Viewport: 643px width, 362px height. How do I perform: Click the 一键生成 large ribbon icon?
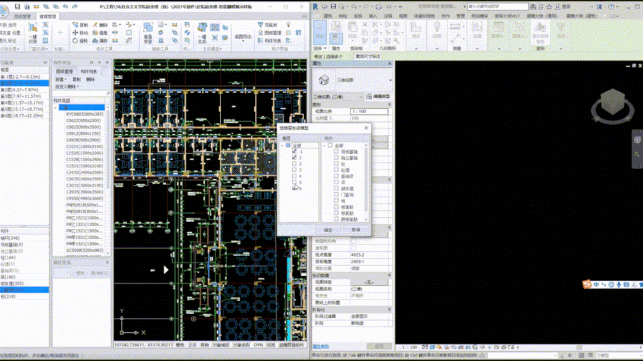202,33
